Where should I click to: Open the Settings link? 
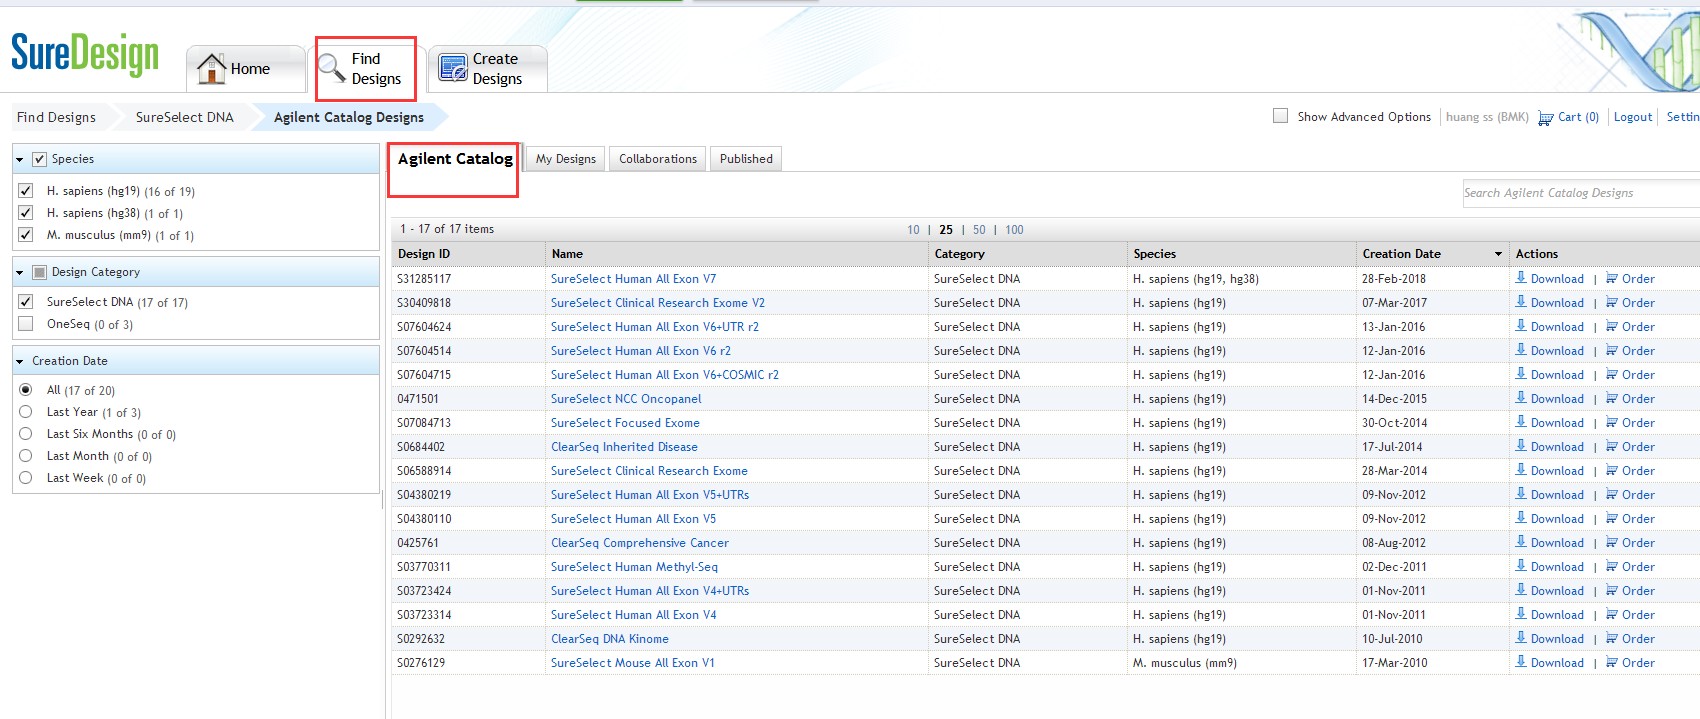point(1682,117)
